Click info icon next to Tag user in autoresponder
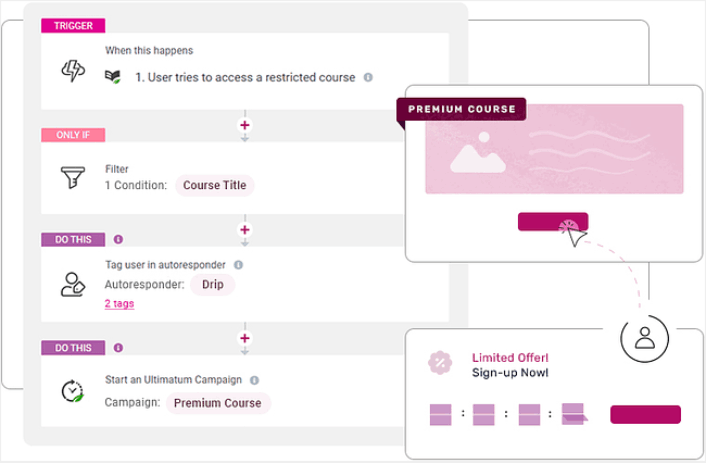Viewport: 706px width, 463px height. point(238,265)
